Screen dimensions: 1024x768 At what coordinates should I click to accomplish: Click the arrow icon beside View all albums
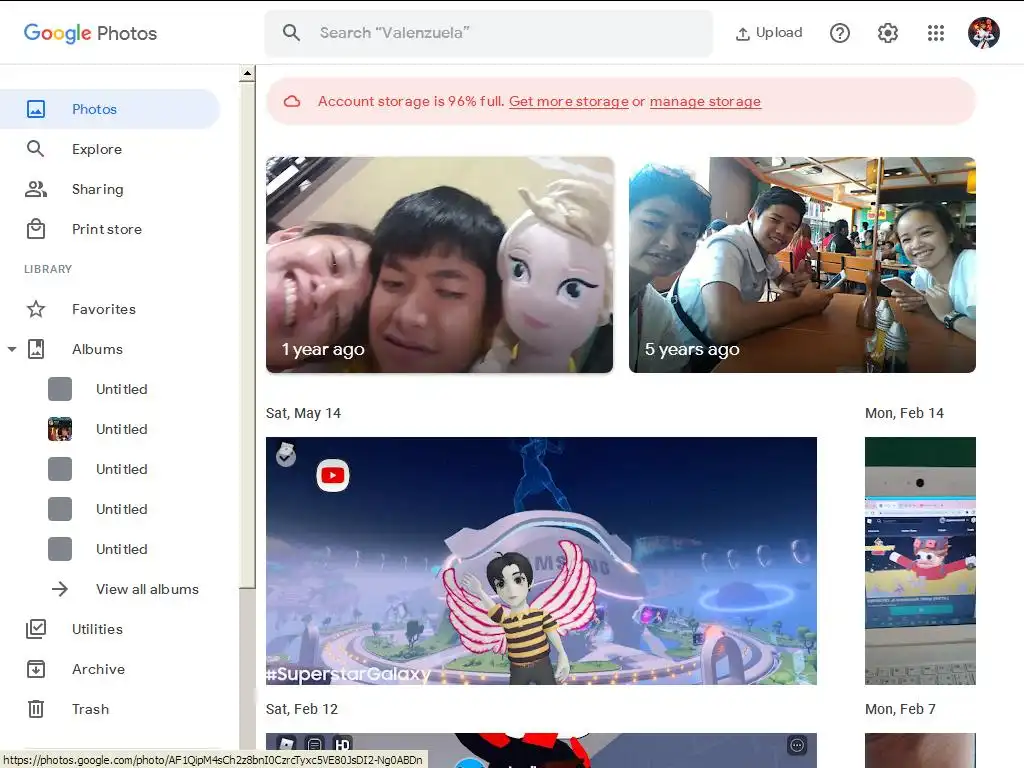pos(60,589)
